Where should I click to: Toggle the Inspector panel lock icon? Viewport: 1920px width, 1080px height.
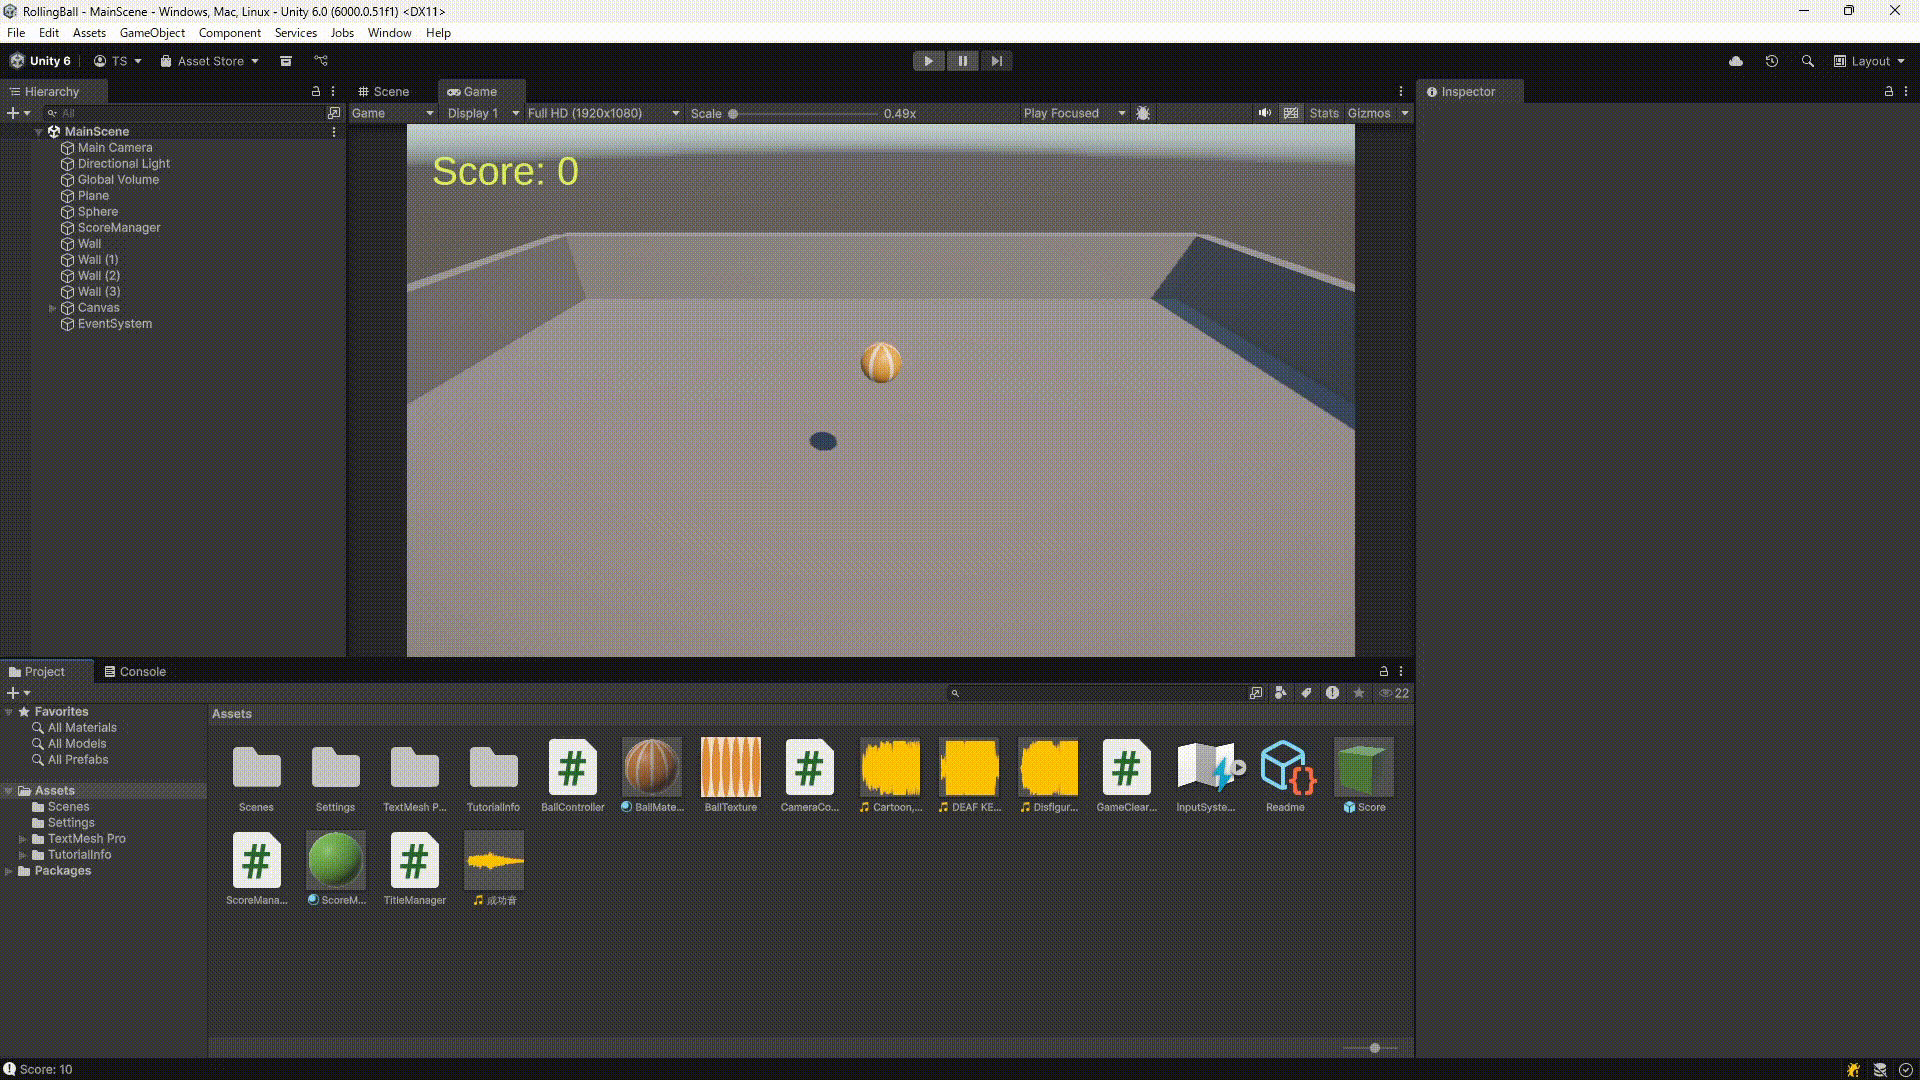click(1889, 91)
